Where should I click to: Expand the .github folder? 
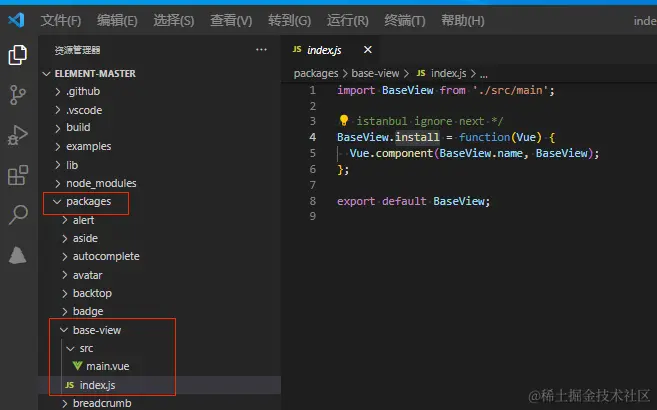58,91
